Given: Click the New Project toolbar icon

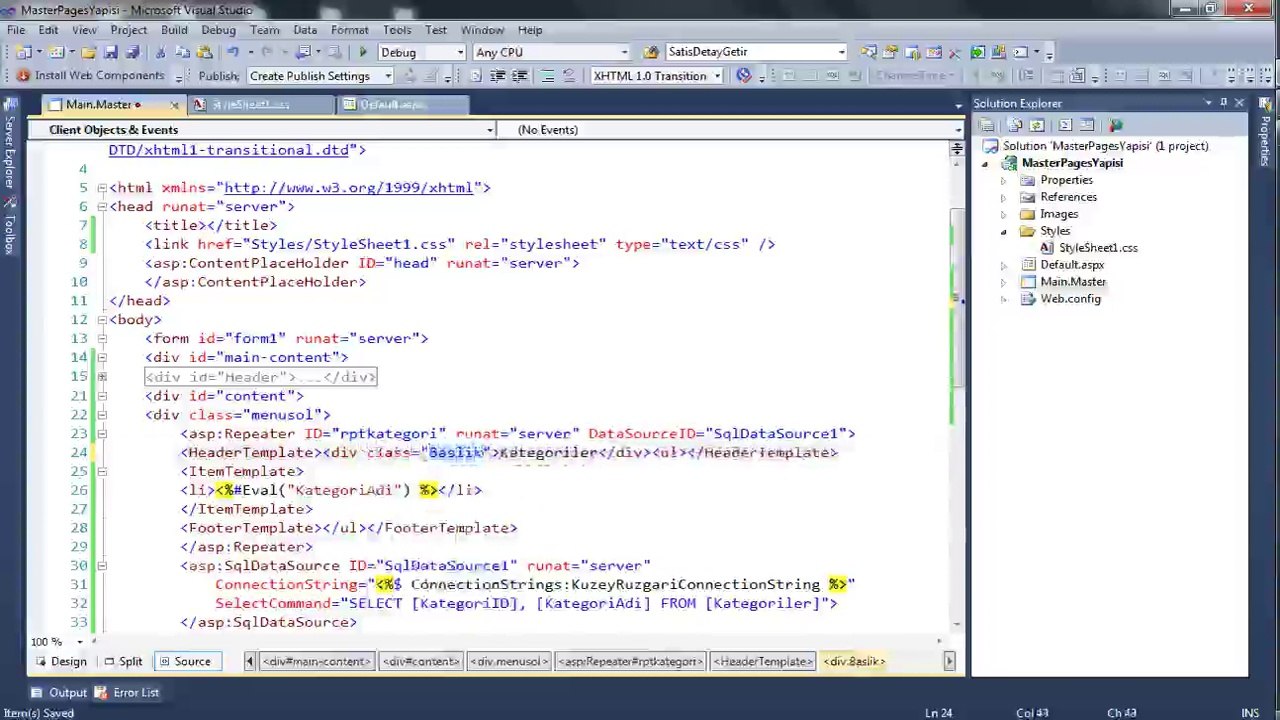Looking at the screenshot, I should pos(24,52).
